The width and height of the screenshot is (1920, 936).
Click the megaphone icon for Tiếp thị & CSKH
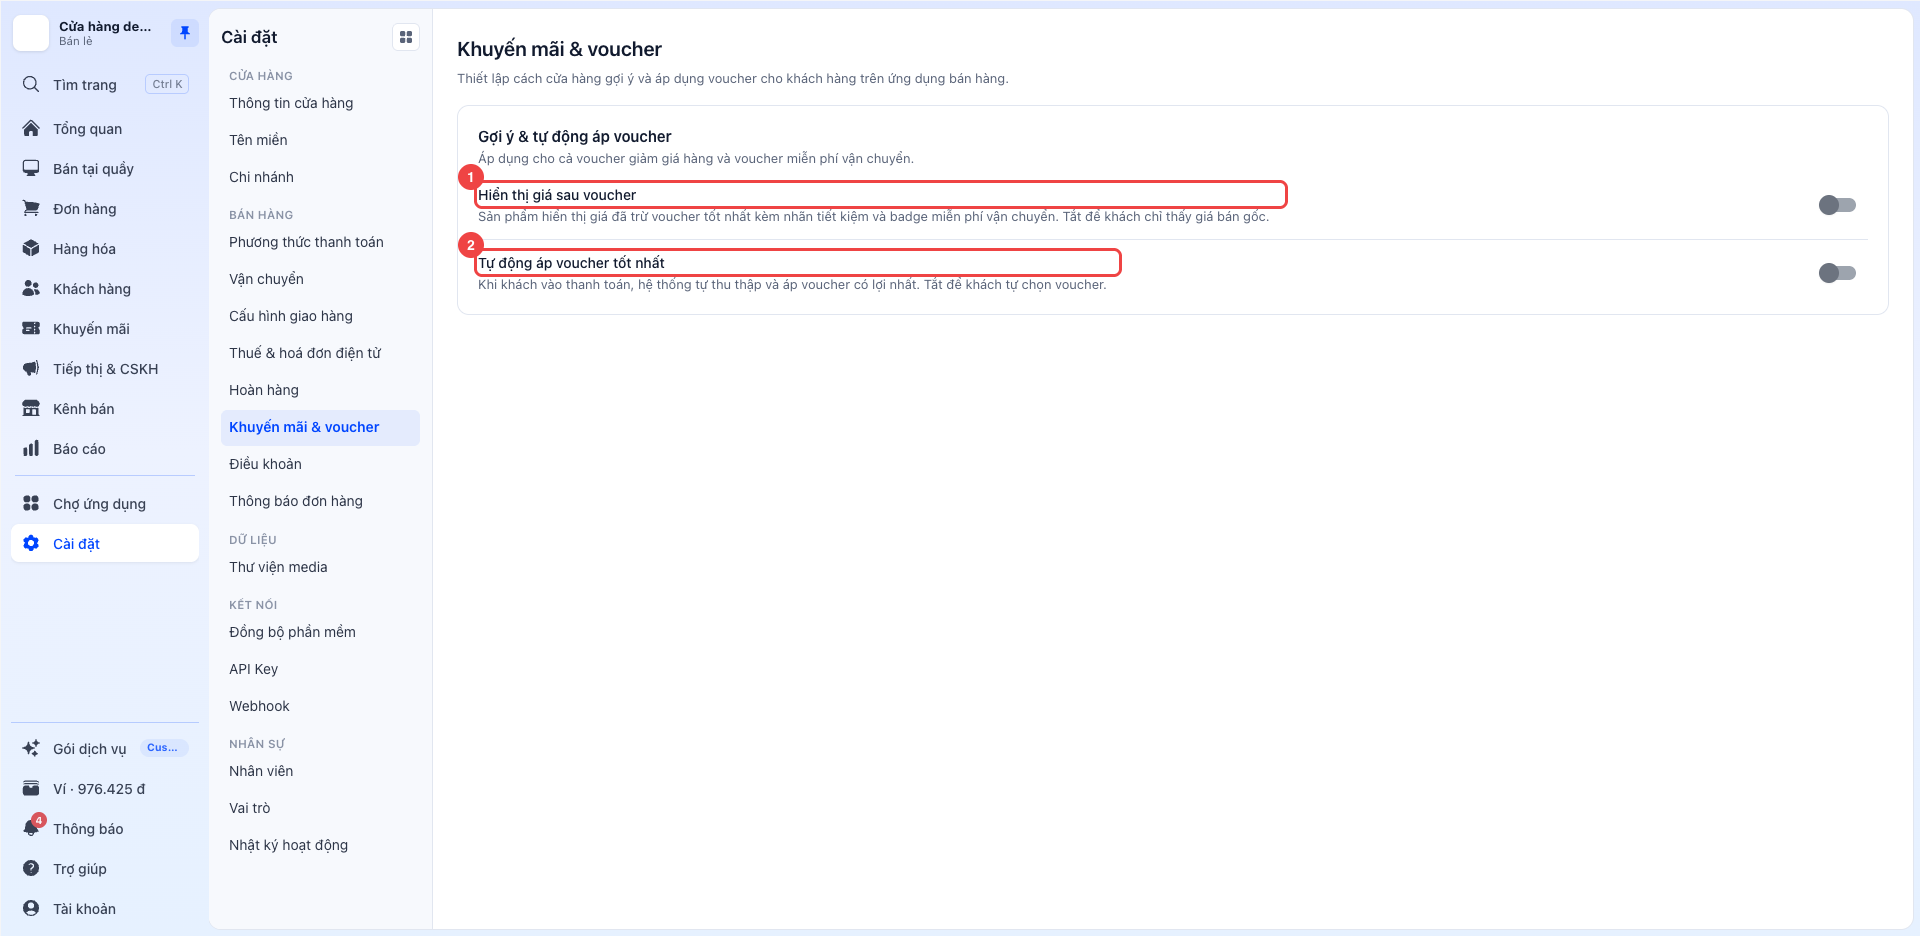tap(31, 369)
